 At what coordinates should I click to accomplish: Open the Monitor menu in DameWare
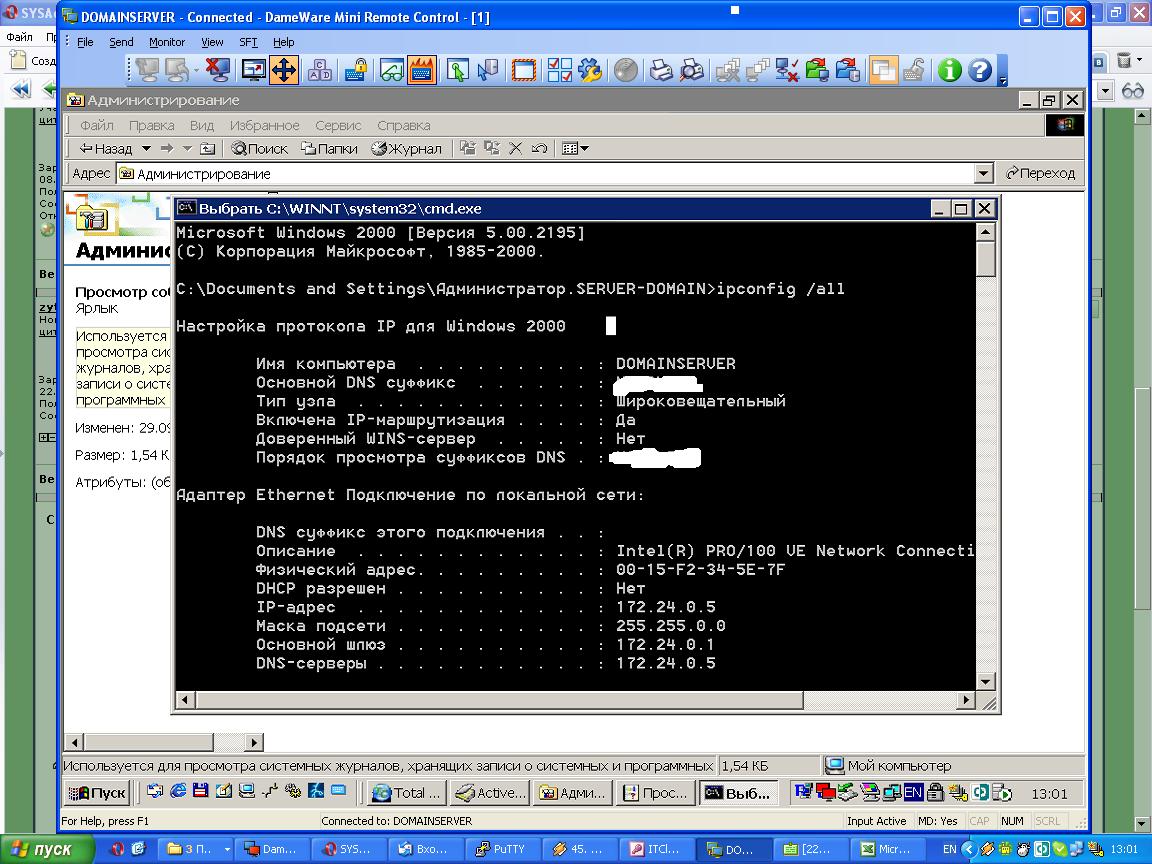[x=167, y=42]
